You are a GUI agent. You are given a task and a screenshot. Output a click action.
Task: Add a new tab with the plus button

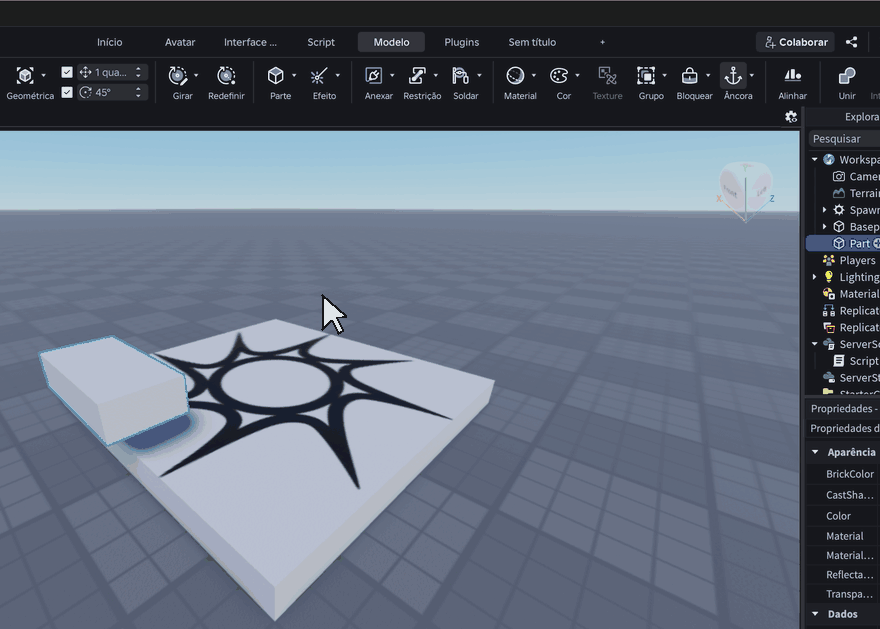(x=602, y=42)
